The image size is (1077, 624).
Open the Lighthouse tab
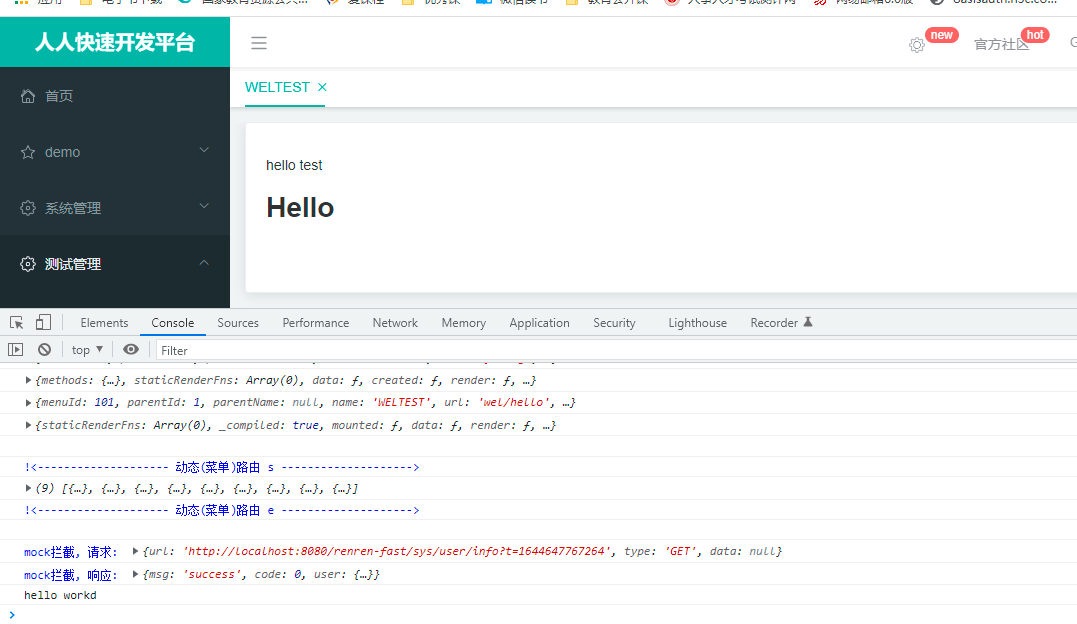pos(697,323)
